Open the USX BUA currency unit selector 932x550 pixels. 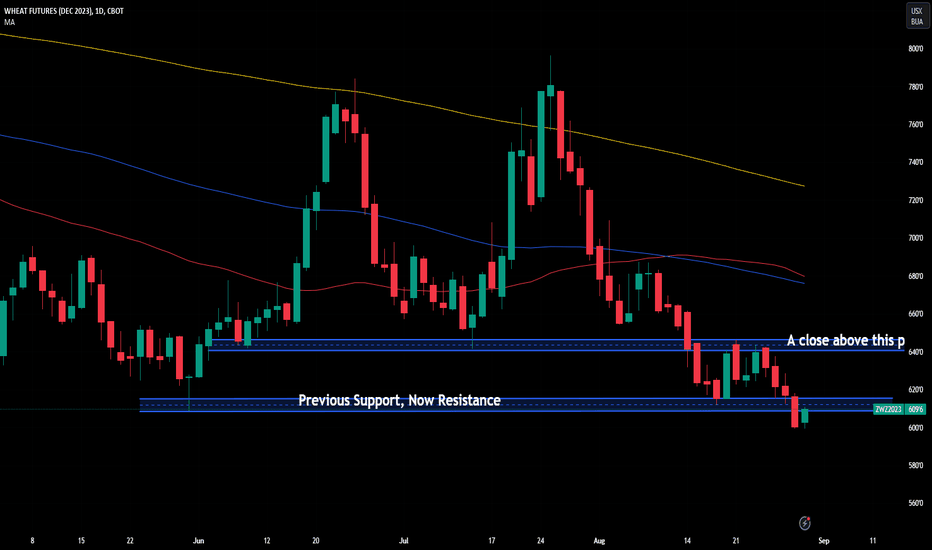917,16
